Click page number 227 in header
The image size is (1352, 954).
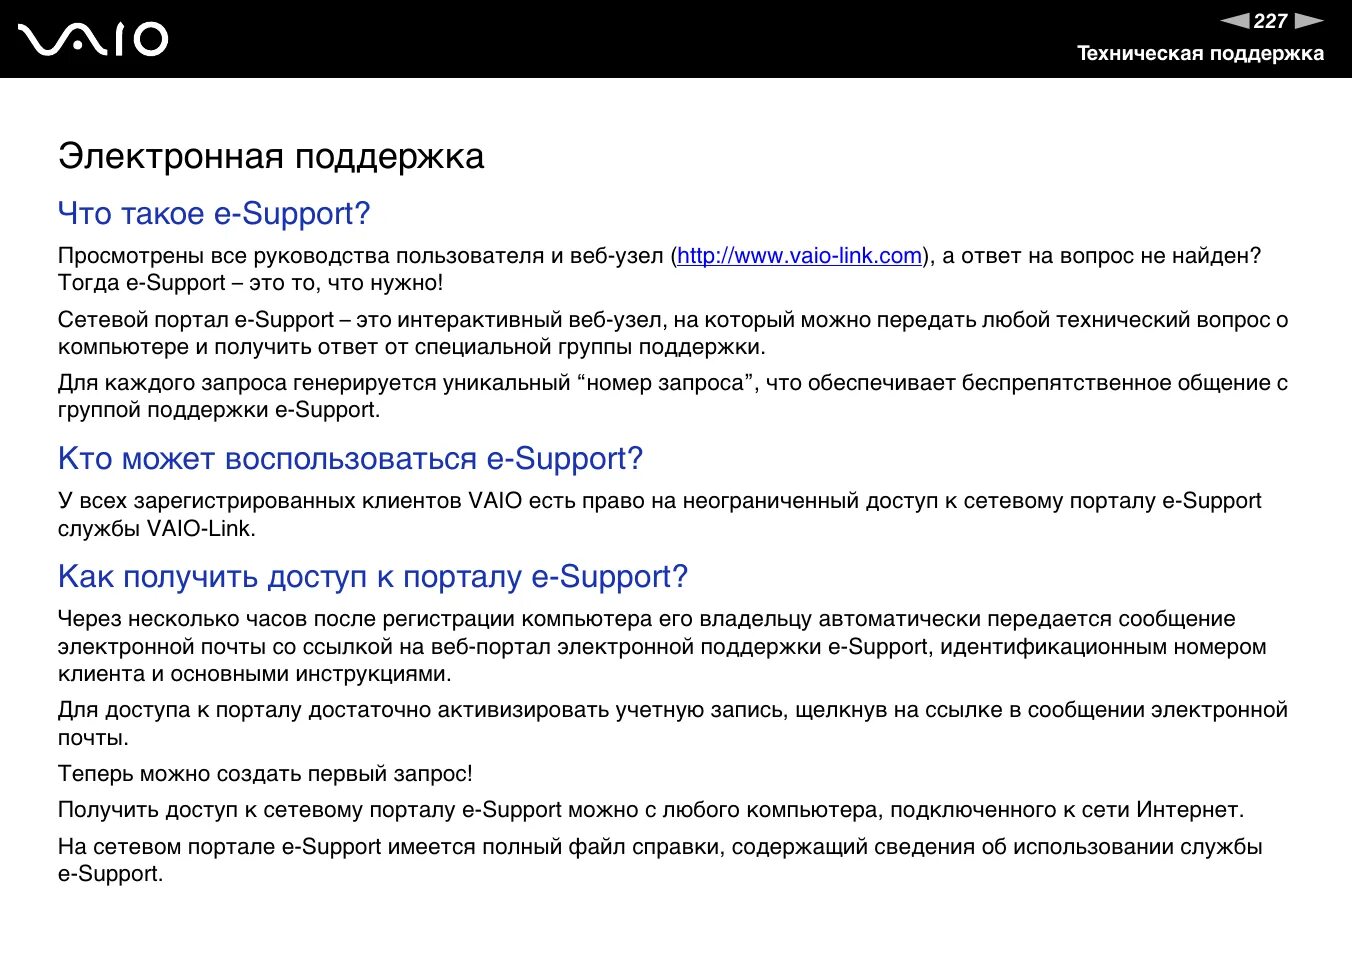(x=1271, y=21)
